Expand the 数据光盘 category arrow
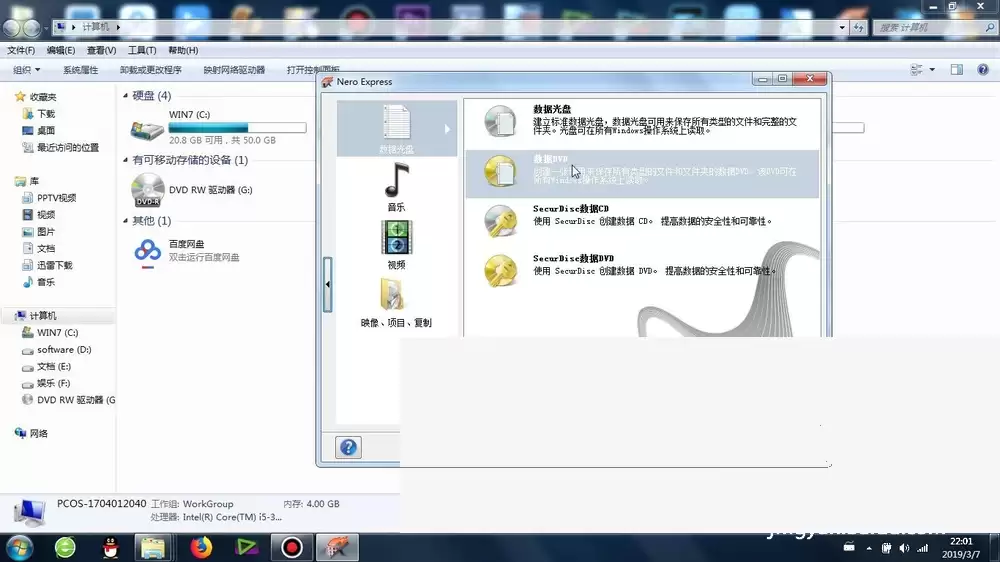 [x=447, y=129]
